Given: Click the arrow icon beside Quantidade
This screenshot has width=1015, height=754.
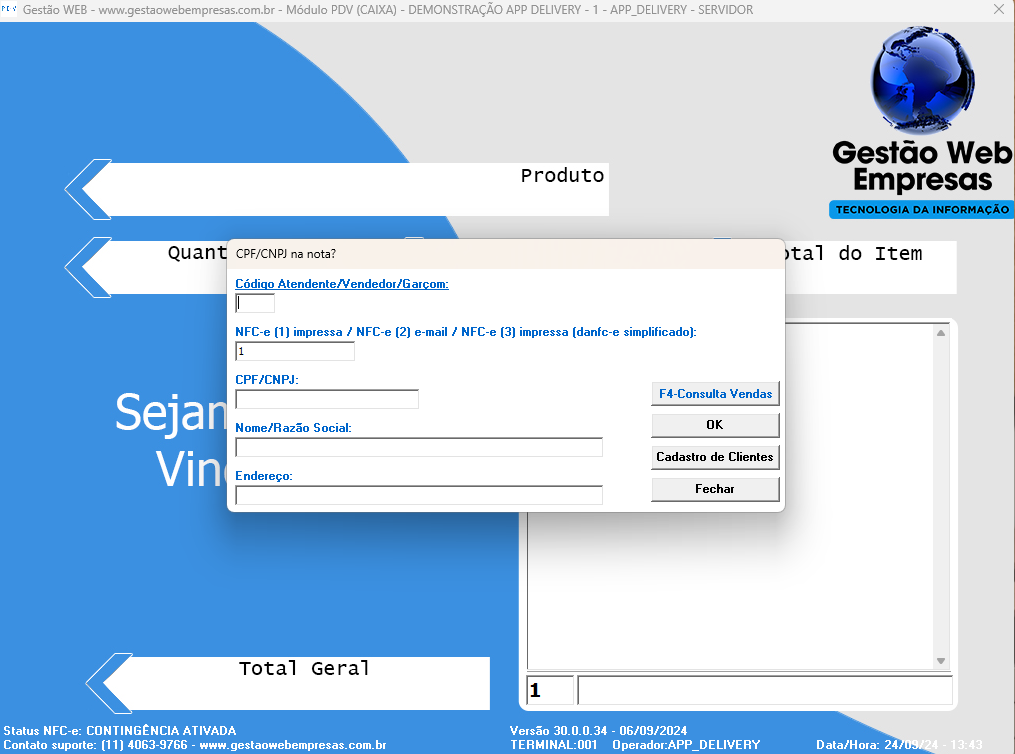Looking at the screenshot, I should [x=86, y=266].
